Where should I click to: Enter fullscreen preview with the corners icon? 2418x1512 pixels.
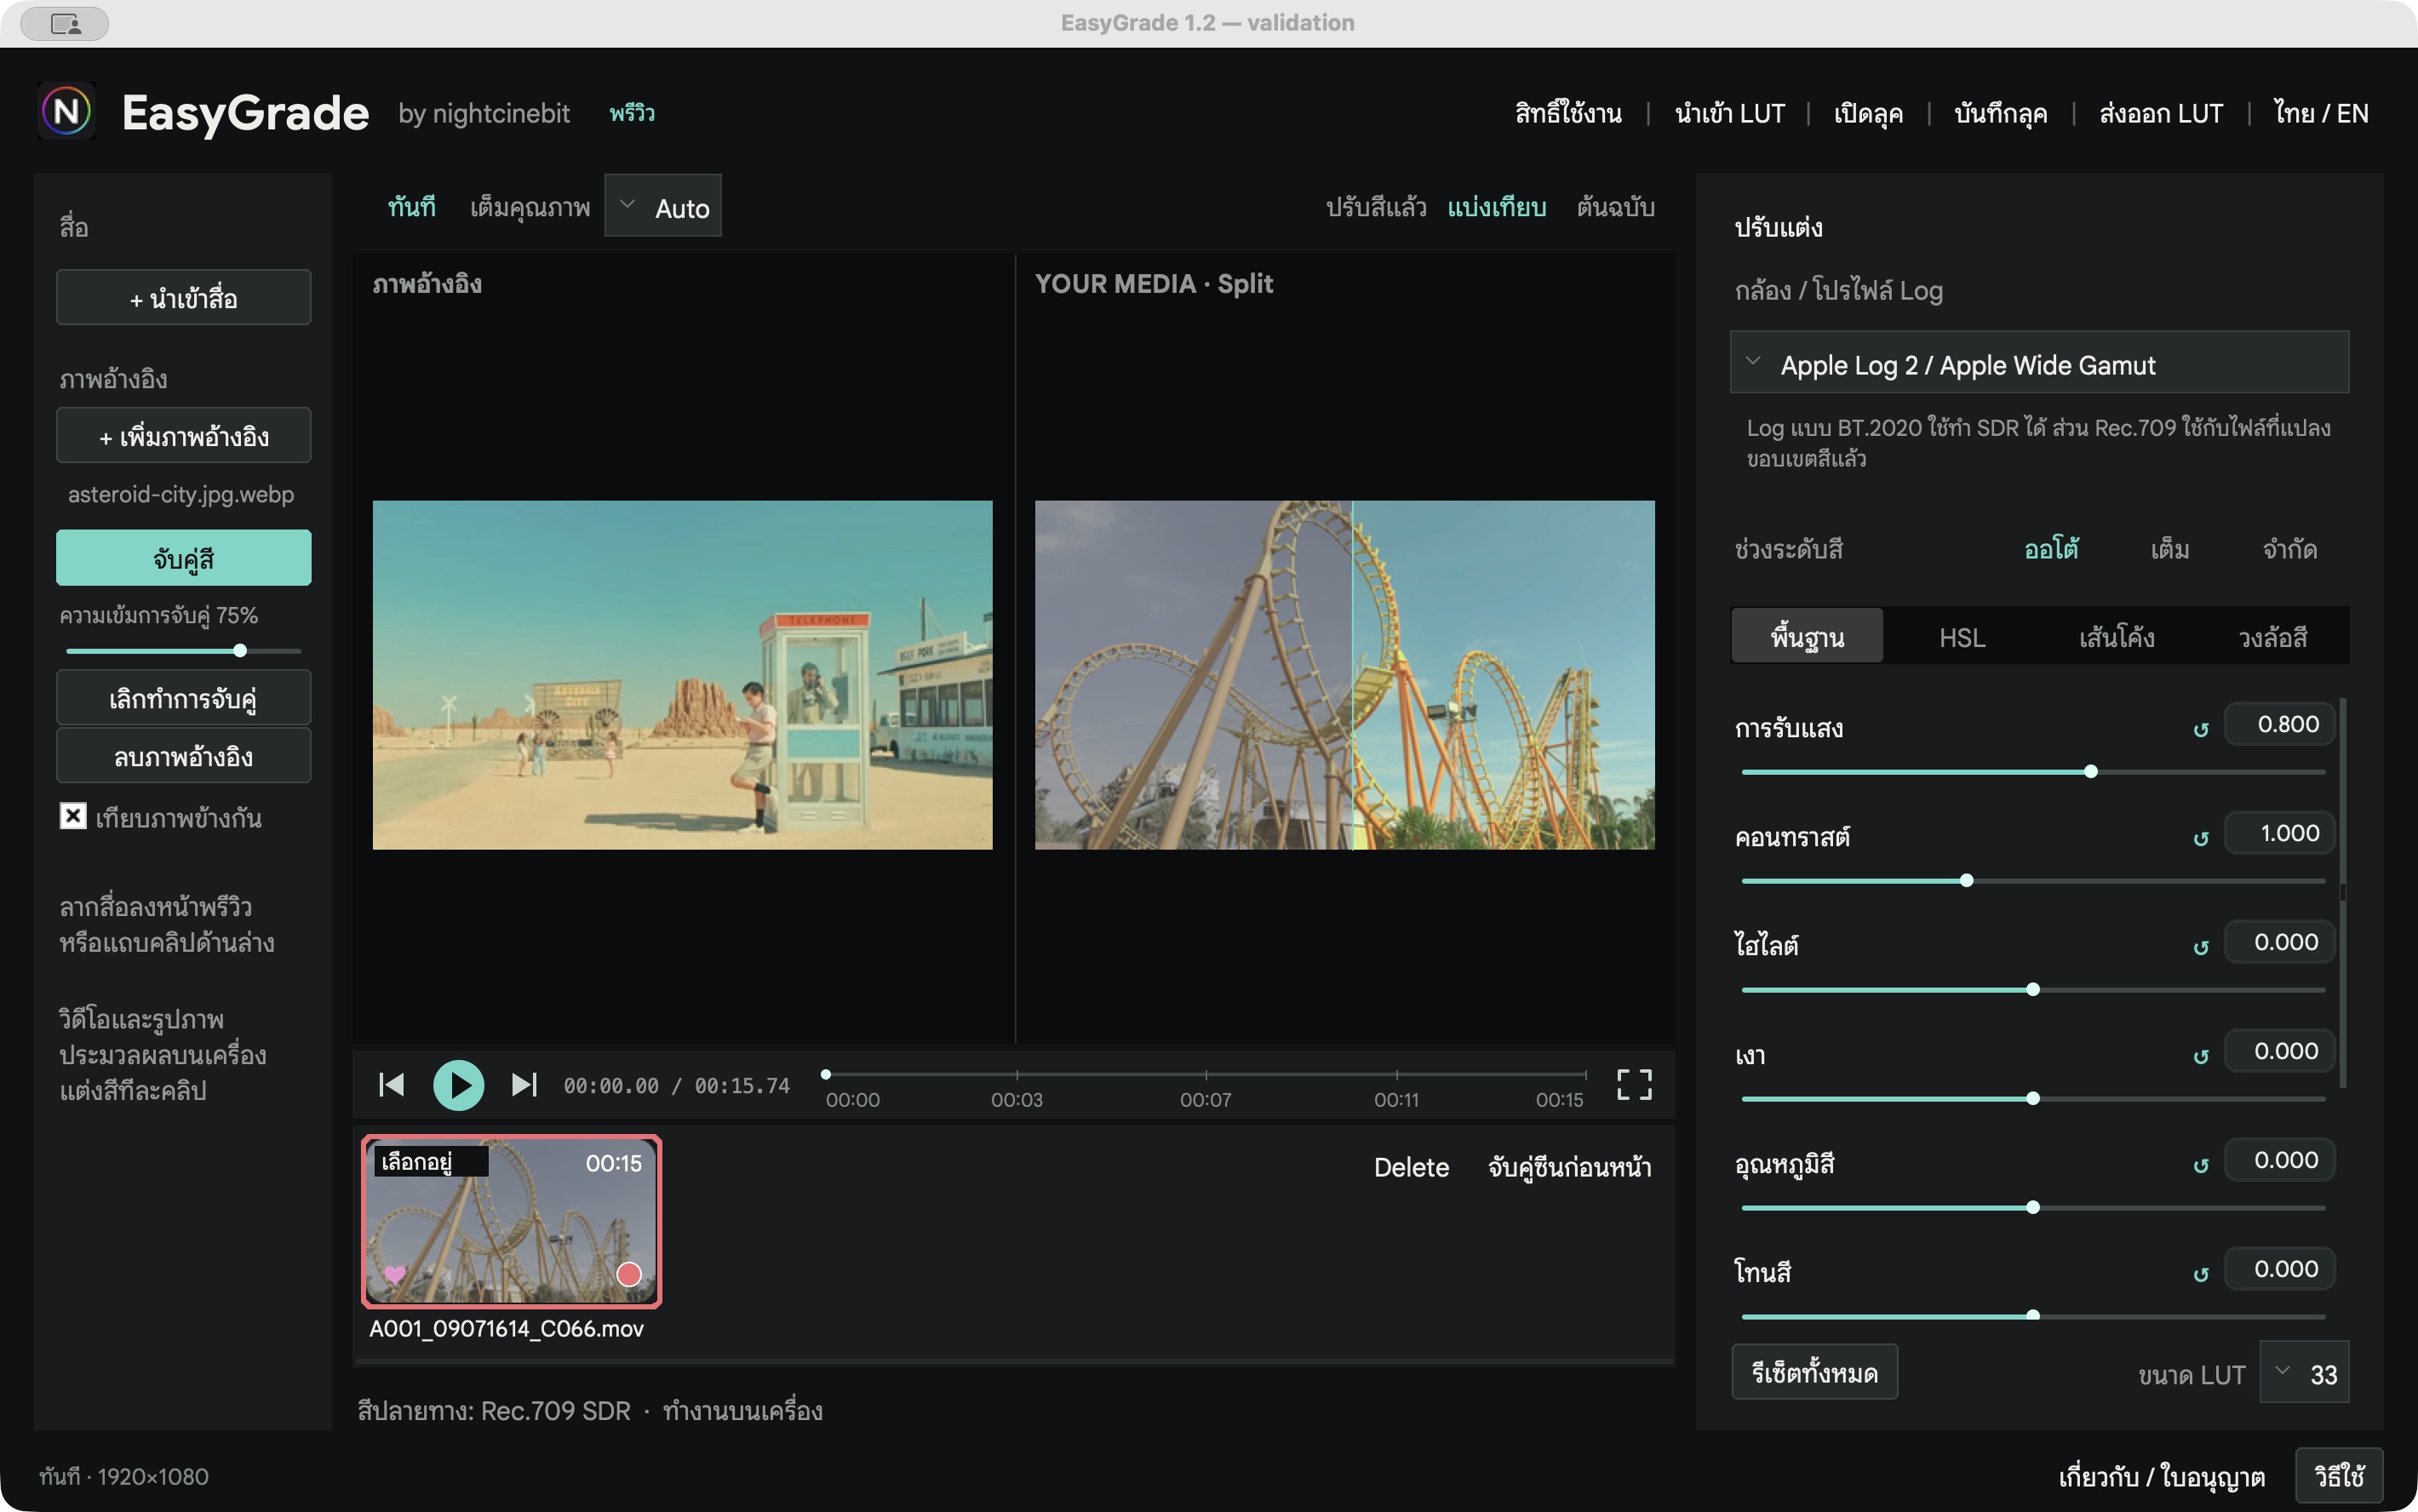pos(1634,1085)
